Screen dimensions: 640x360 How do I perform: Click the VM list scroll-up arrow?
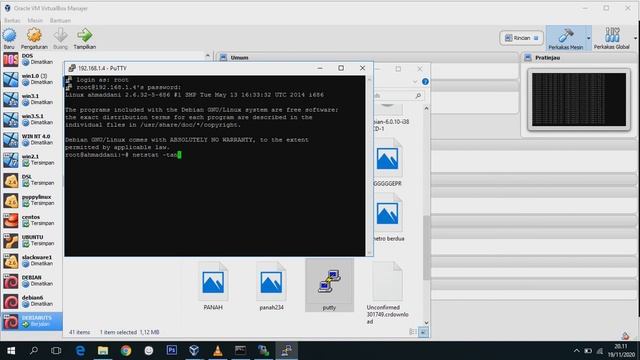pos(207,56)
